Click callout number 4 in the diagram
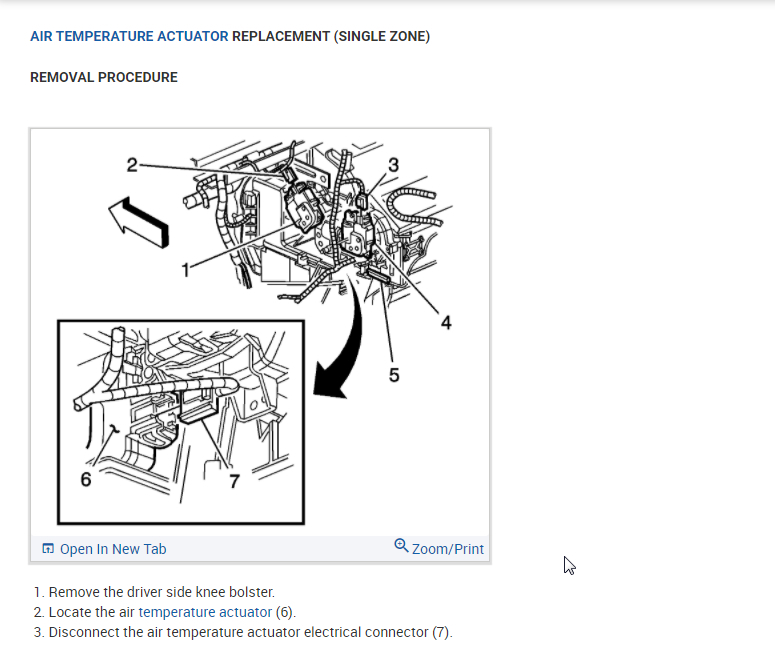 tap(446, 323)
